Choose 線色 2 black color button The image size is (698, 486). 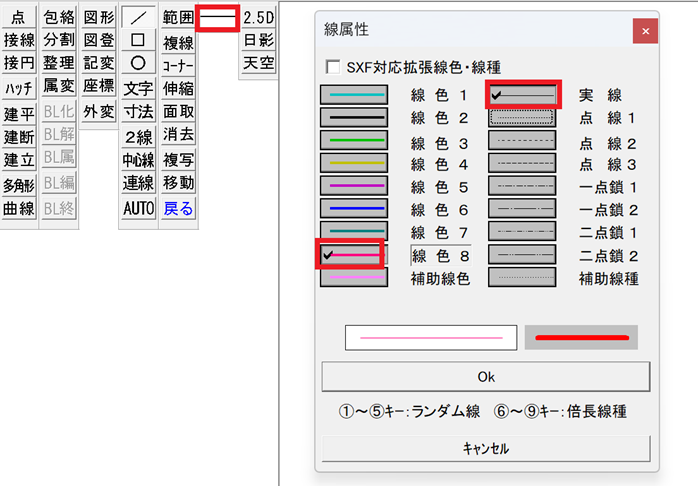(x=354, y=117)
